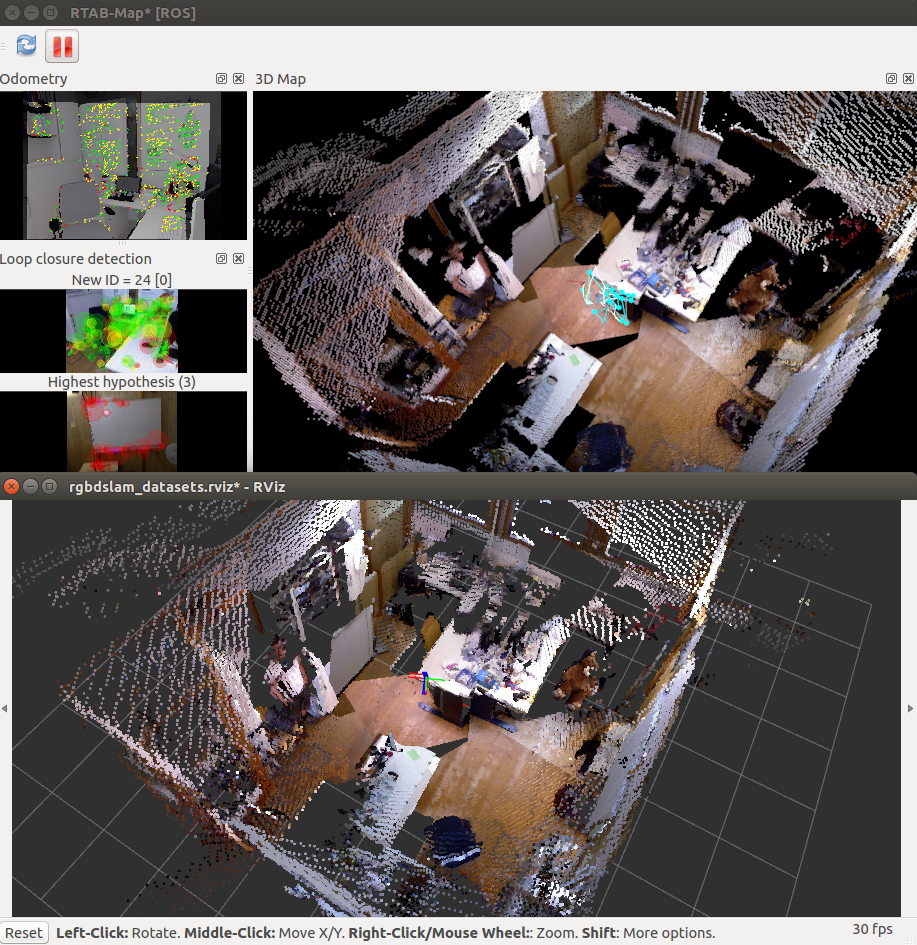Minimize the RViz window
Viewport: 917px width, 945px height.
point(31,486)
